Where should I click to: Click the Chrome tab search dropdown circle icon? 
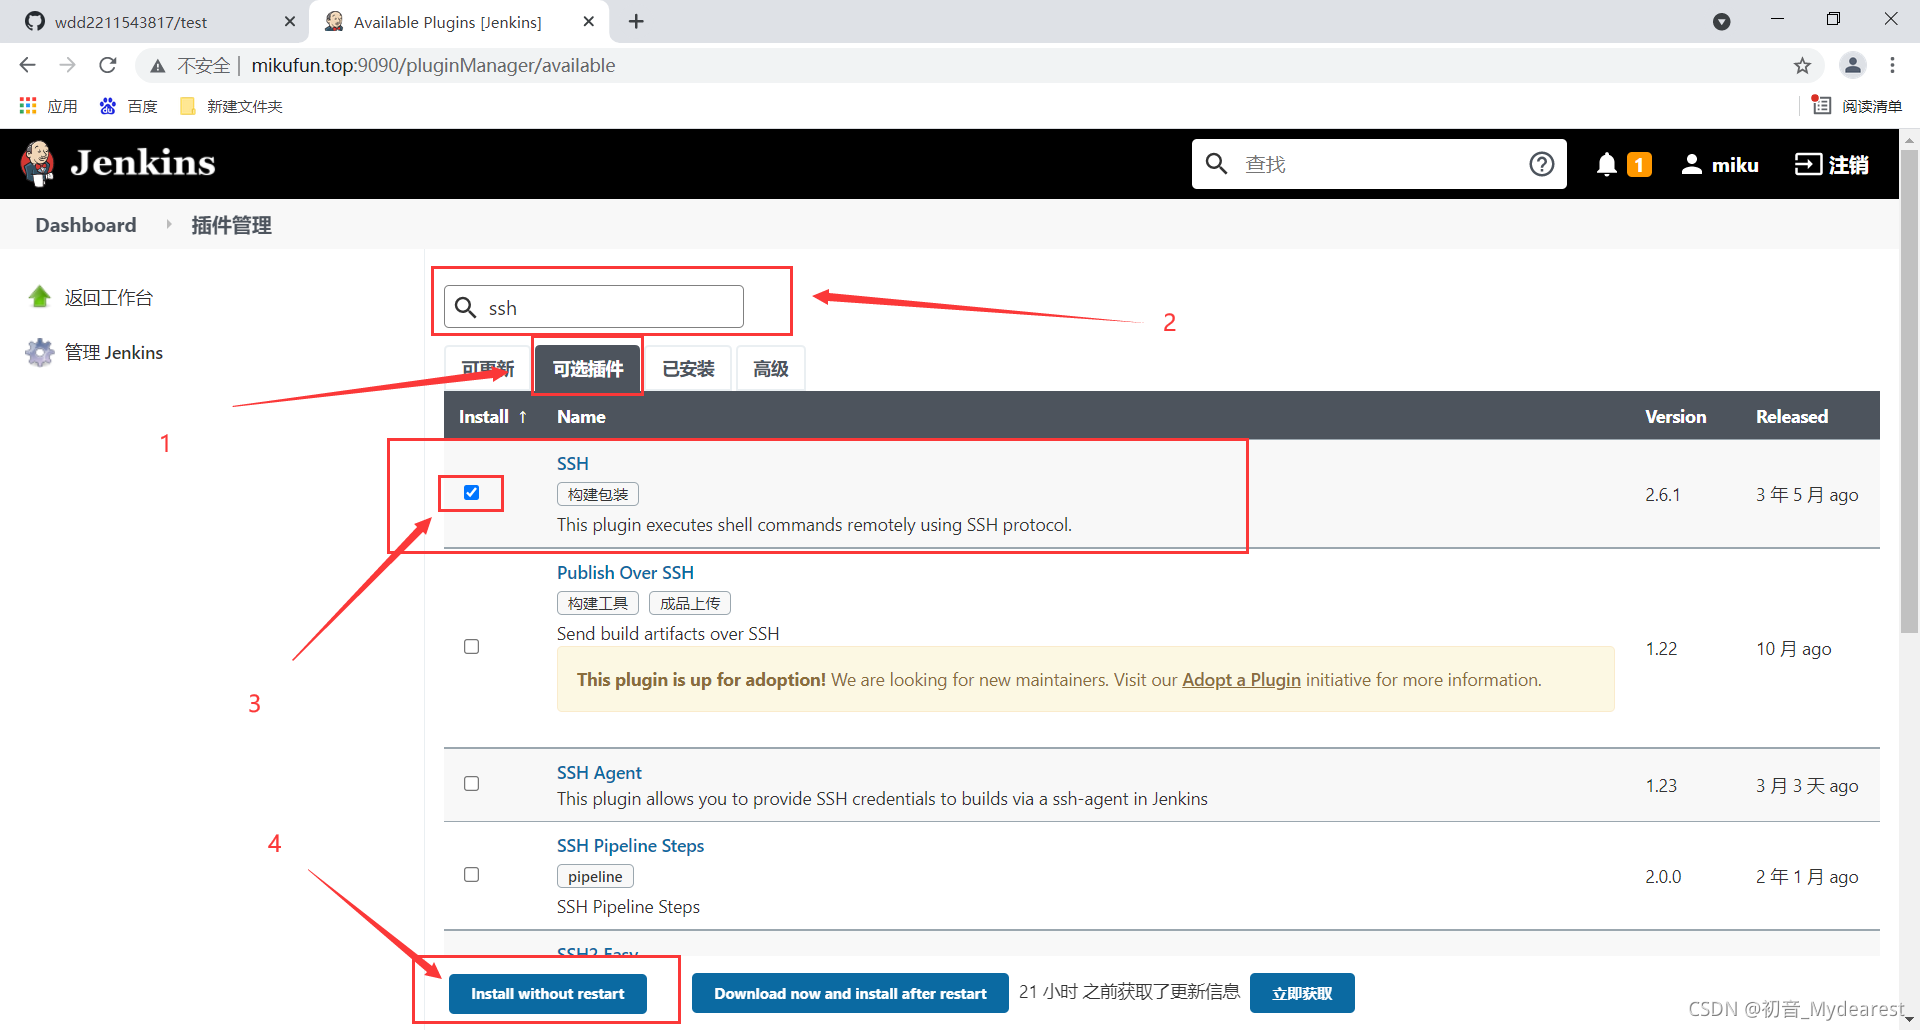1721,21
